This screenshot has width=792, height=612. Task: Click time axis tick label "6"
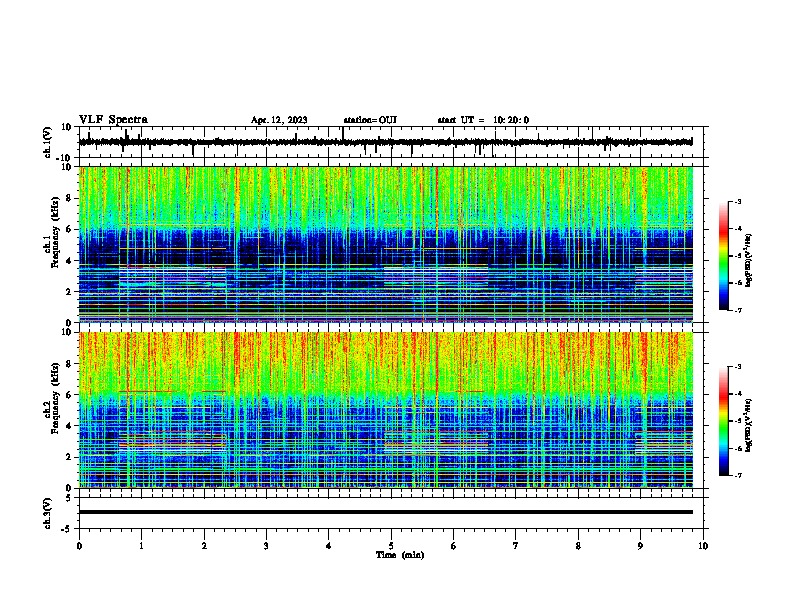[453, 546]
